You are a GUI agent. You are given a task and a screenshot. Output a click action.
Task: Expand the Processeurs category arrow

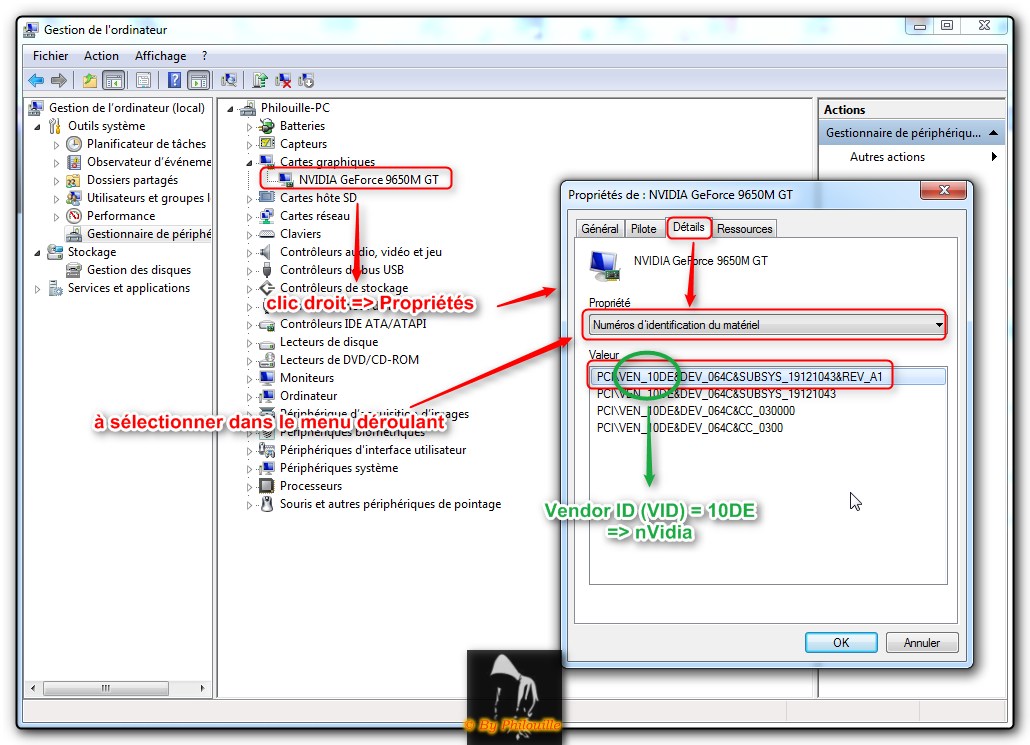coord(249,487)
